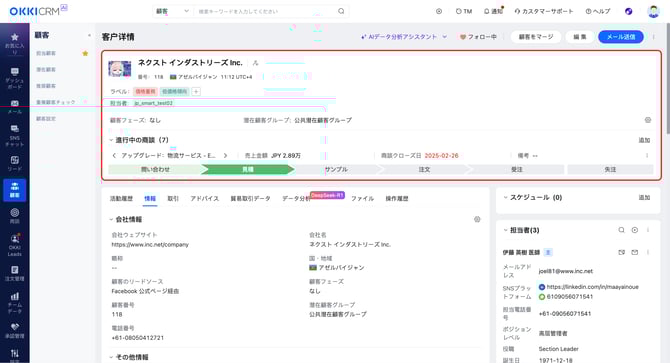Open the 顧客 search category dropdown

(173, 11)
